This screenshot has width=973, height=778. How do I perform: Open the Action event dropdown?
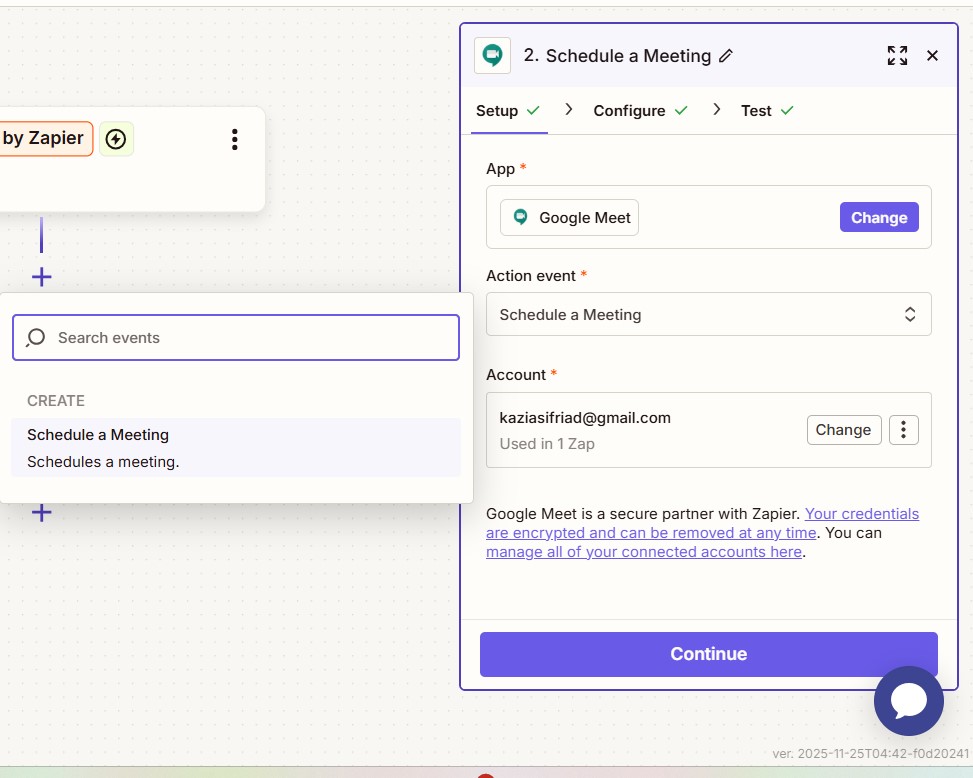pyautogui.click(x=708, y=314)
